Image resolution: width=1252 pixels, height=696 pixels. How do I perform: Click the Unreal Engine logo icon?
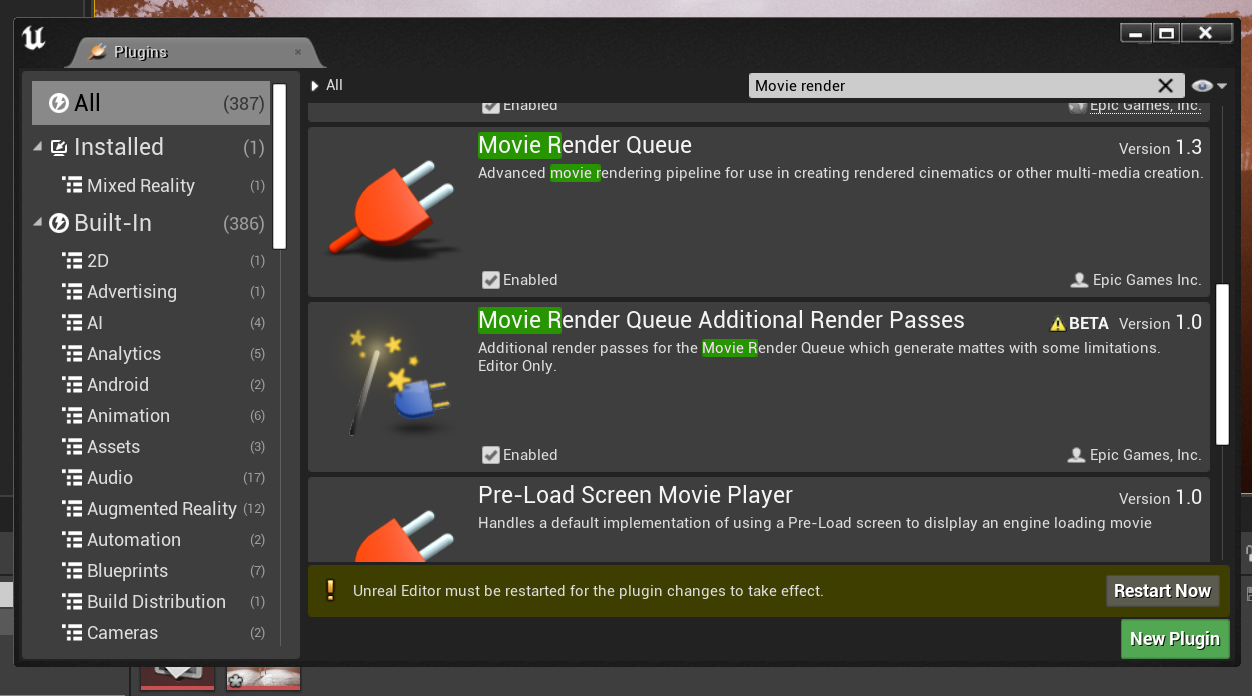(34, 38)
